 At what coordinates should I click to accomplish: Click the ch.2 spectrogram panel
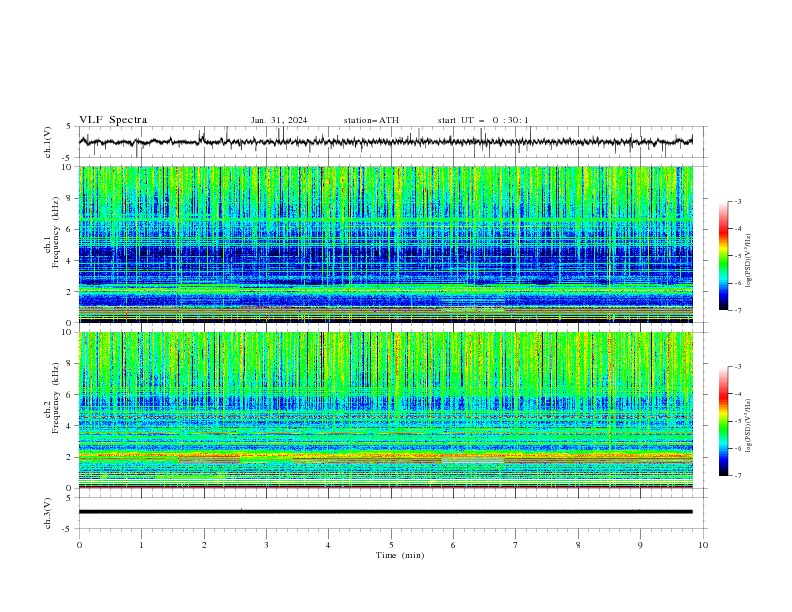386,410
